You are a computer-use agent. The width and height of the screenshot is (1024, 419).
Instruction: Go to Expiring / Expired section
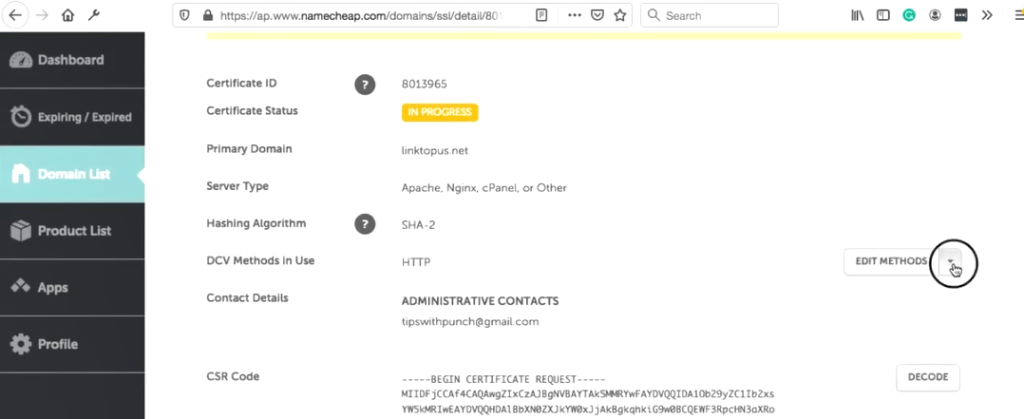[x=72, y=117]
